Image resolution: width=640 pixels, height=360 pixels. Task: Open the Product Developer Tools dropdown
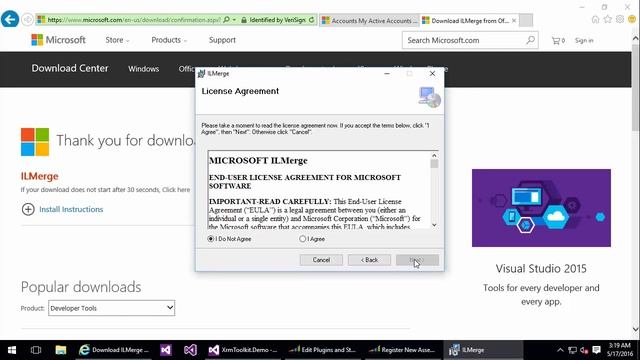click(x=111, y=308)
